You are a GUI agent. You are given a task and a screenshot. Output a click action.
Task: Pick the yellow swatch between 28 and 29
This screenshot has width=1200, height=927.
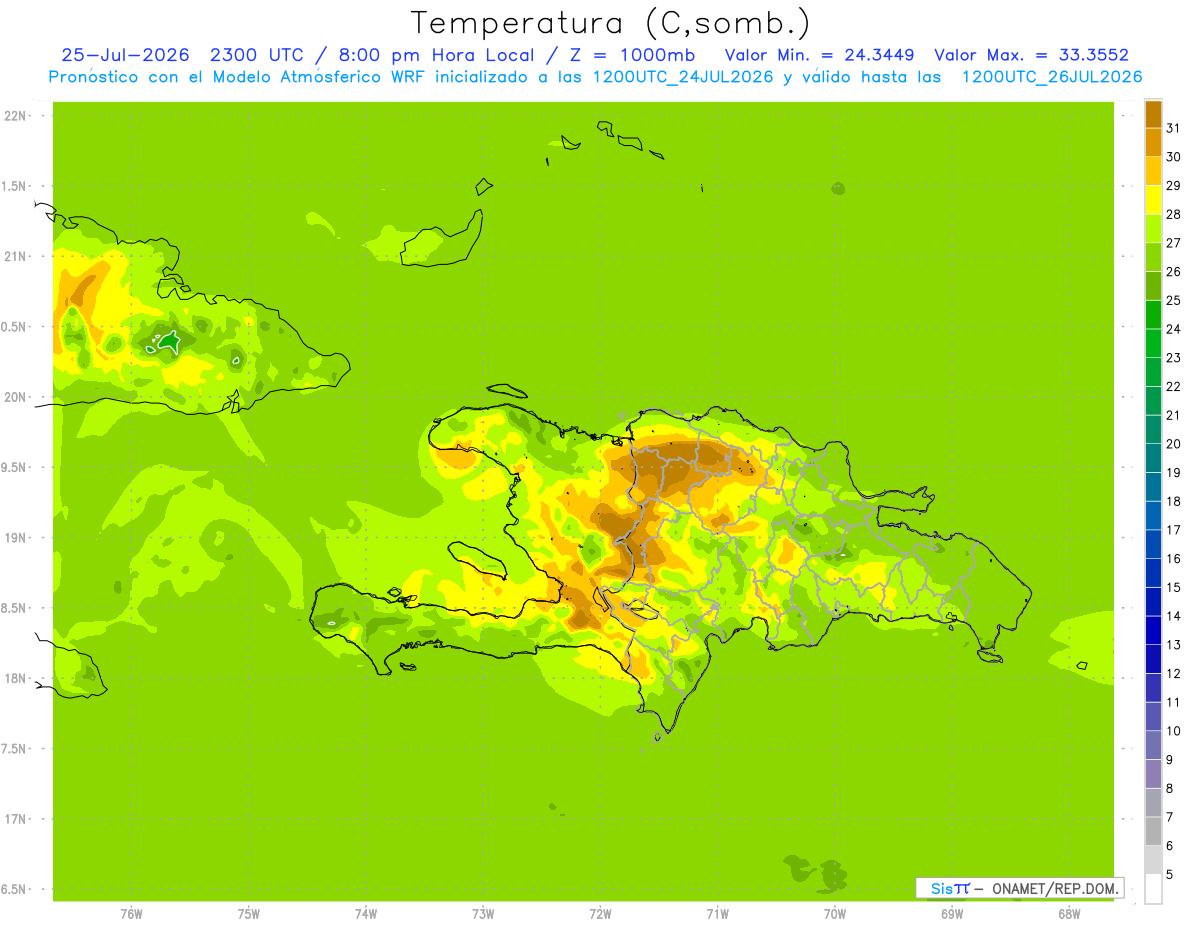click(x=1153, y=200)
